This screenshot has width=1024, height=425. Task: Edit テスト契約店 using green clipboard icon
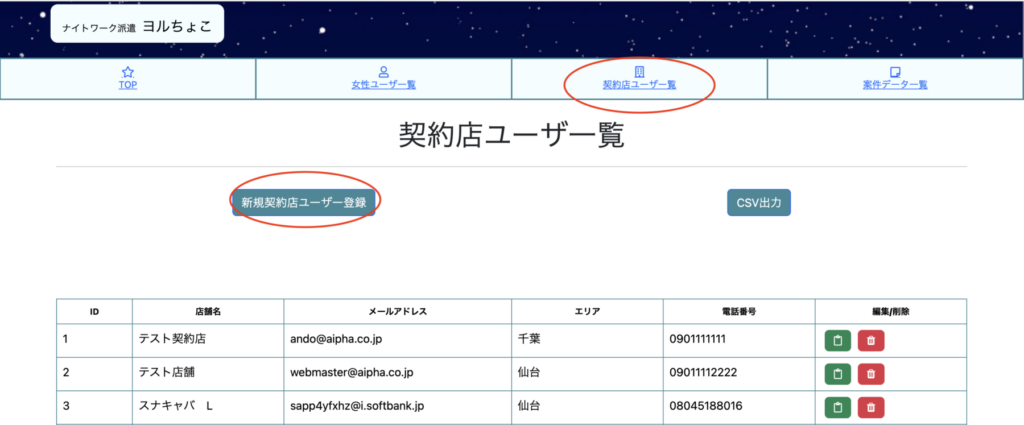click(x=838, y=340)
